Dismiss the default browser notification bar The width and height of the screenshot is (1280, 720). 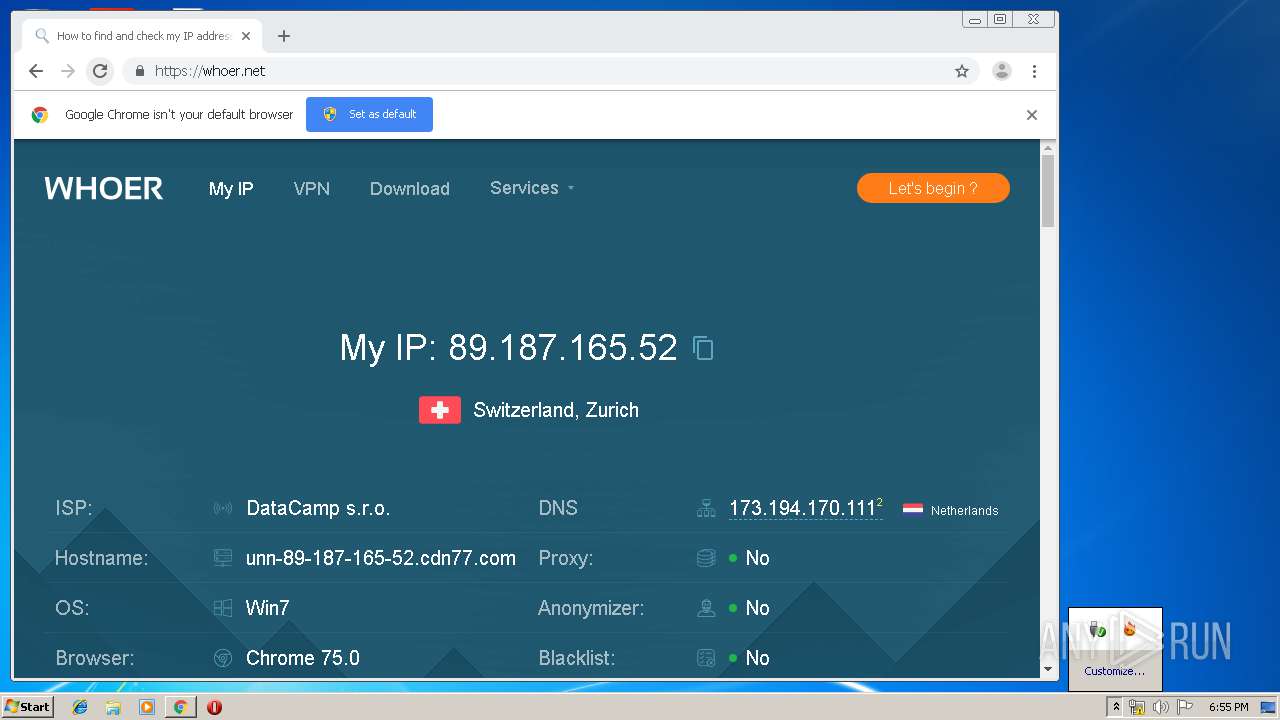click(x=1032, y=115)
